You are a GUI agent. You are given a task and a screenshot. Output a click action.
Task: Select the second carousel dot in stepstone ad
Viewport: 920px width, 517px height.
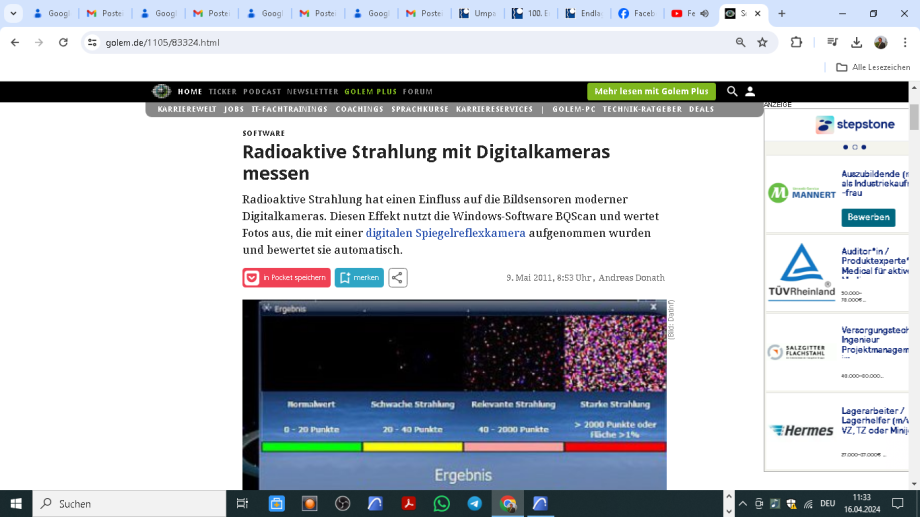pyautogui.click(x=855, y=147)
